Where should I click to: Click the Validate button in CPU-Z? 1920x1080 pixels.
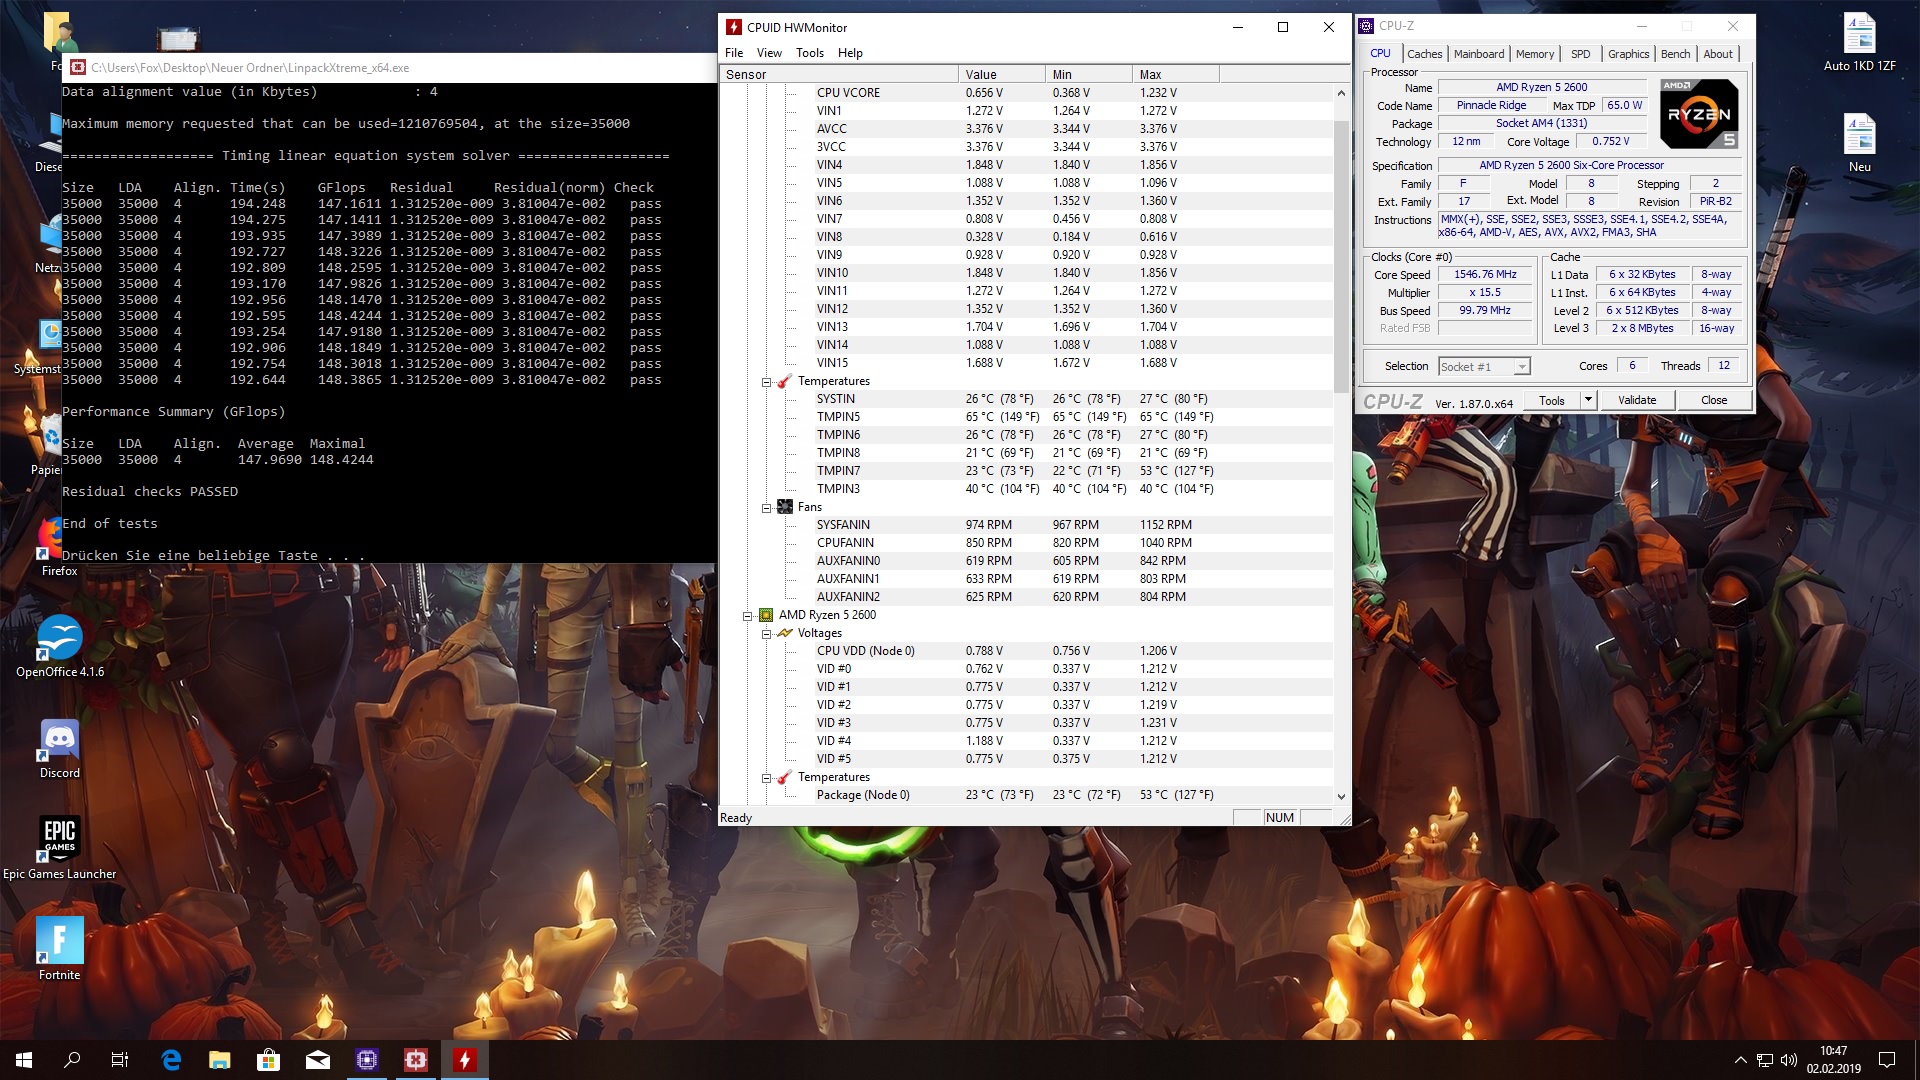pos(1637,400)
